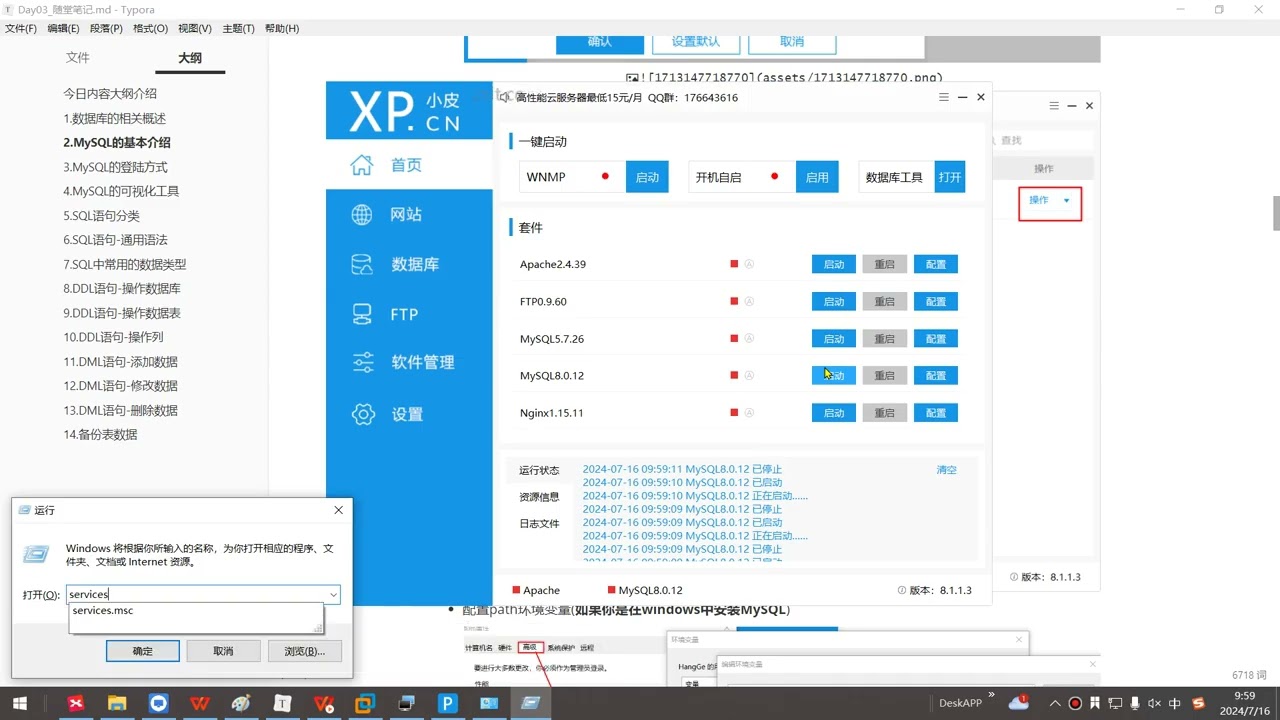1280x720 pixels.
Task: Click 配置 for MySQL8.0.12
Action: click(936, 375)
